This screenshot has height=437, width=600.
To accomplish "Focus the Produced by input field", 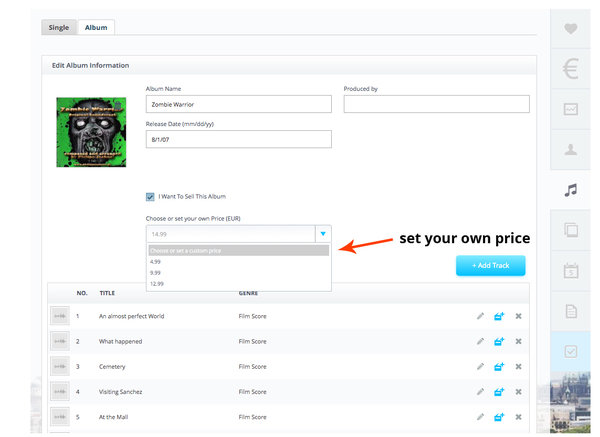I will tap(437, 104).
